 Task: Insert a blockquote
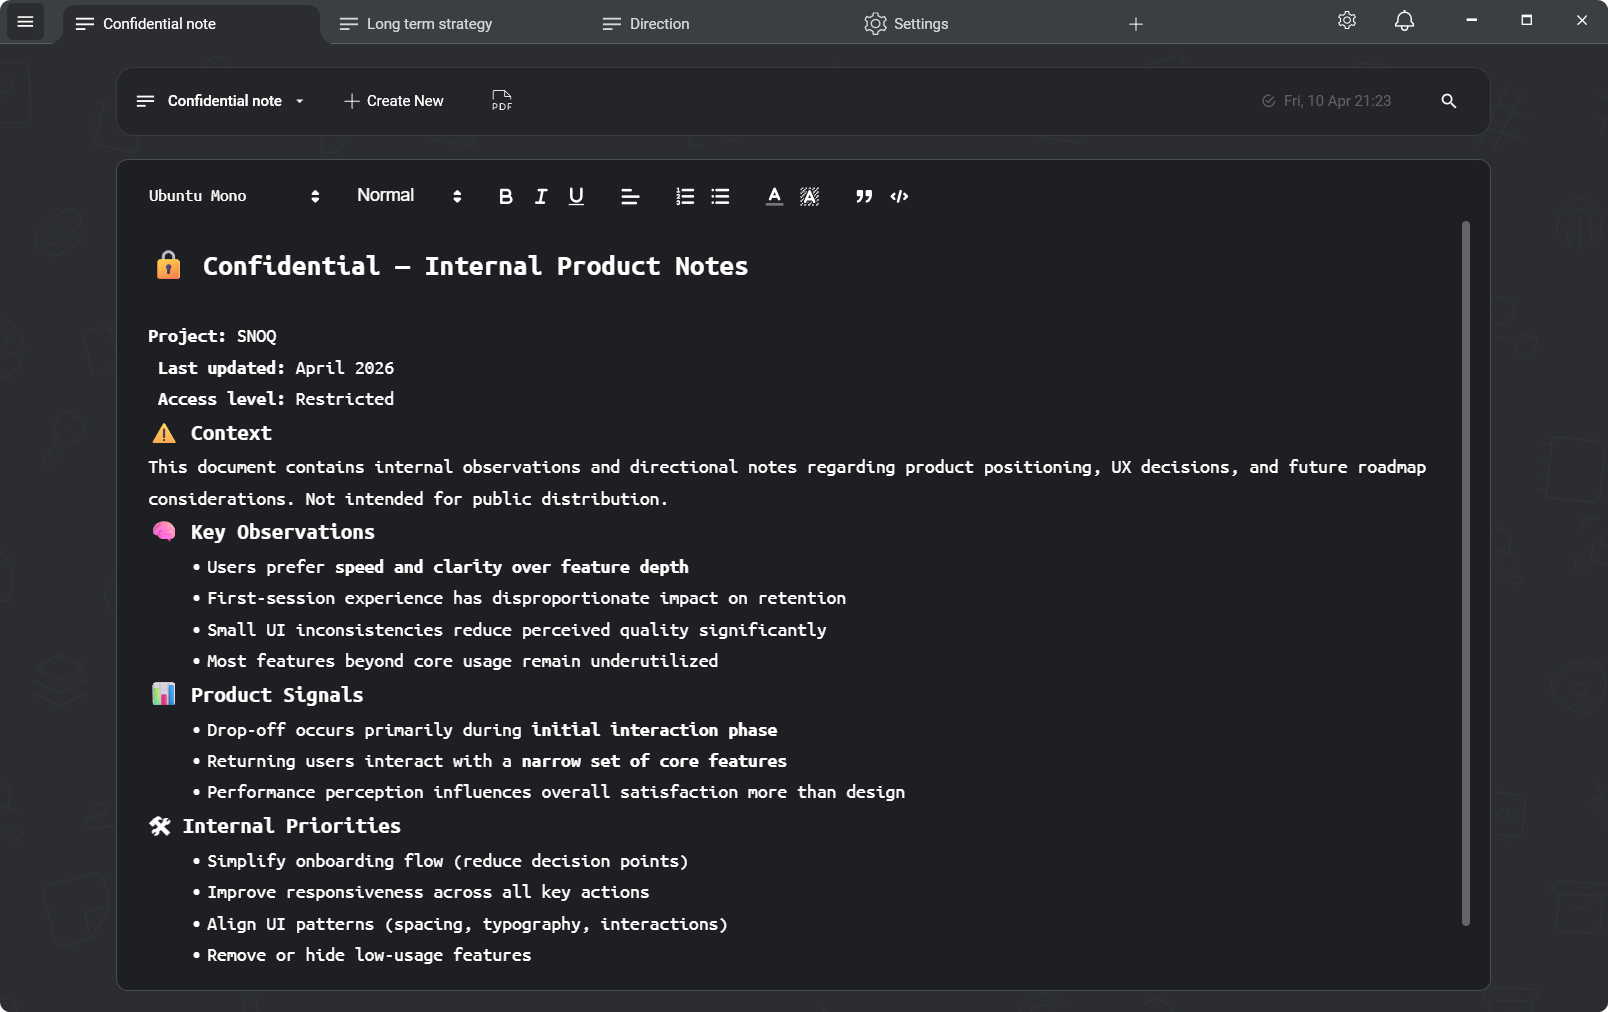[863, 197]
